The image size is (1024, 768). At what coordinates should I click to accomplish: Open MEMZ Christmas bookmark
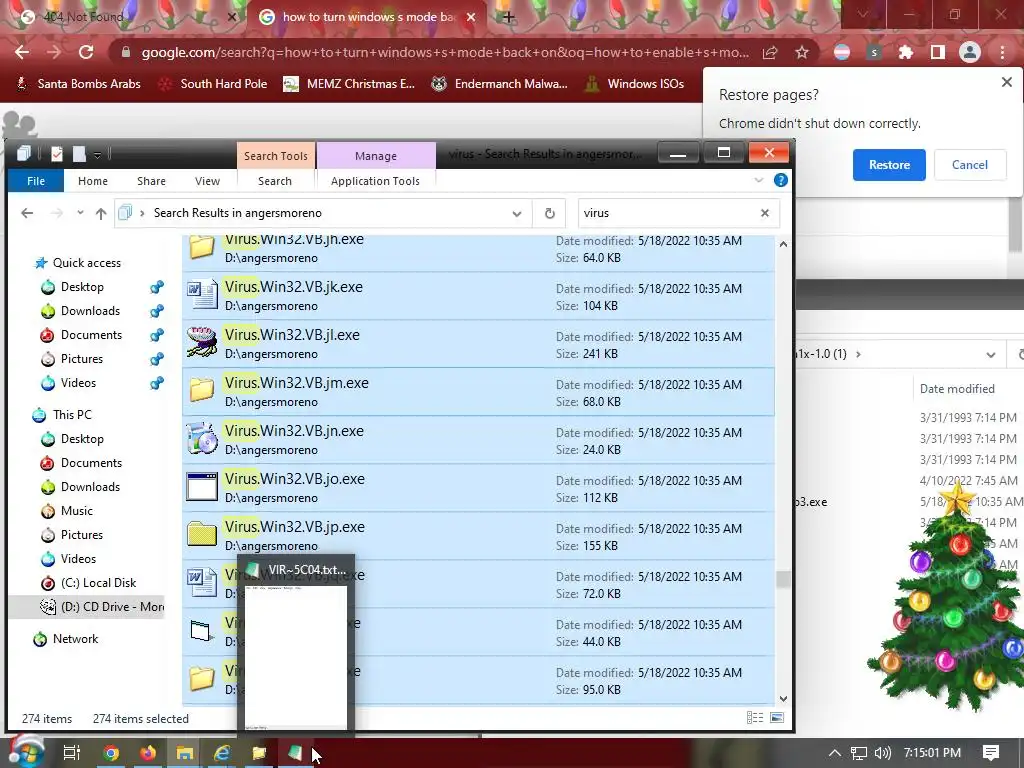349,84
